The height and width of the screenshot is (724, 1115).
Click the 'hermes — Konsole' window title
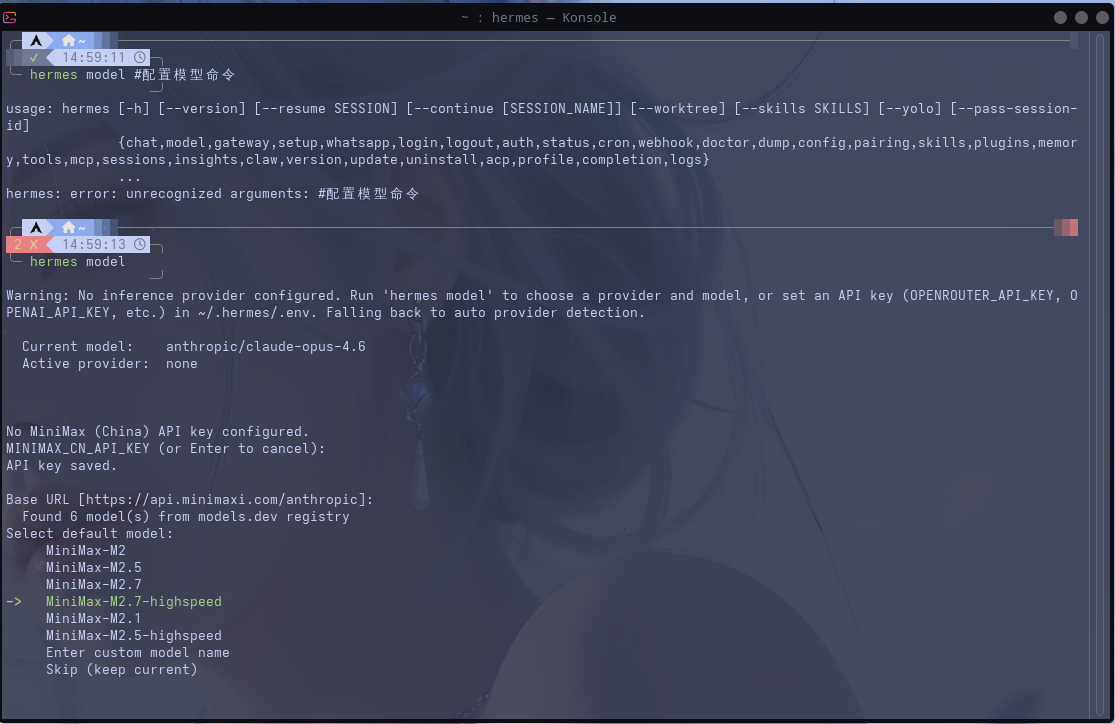coord(538,17)
